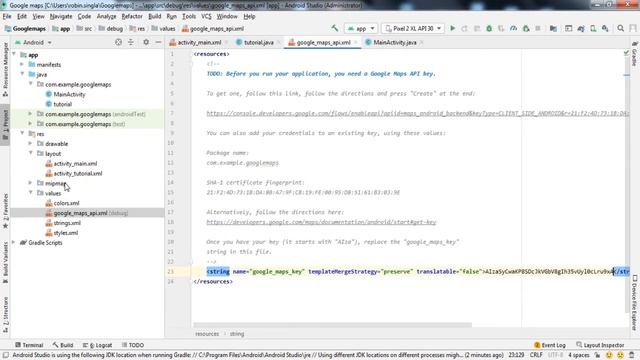Expand the drawable folder
Screen dimensions: 640x360
click(x=30, y=144)
